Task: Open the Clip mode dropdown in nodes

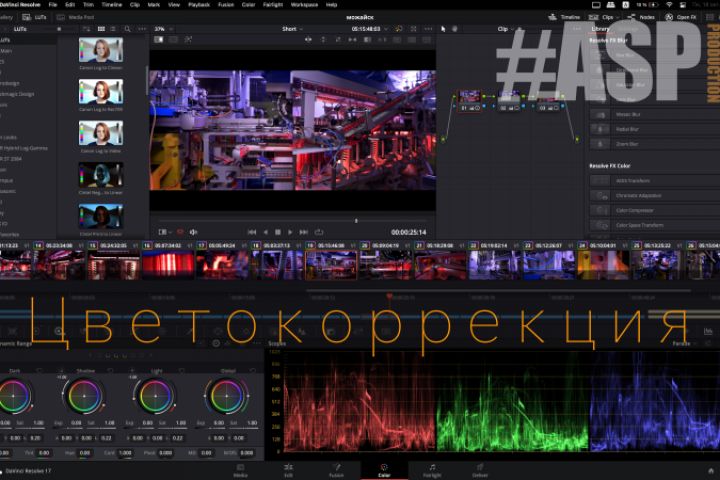Action: coord(506,29)
